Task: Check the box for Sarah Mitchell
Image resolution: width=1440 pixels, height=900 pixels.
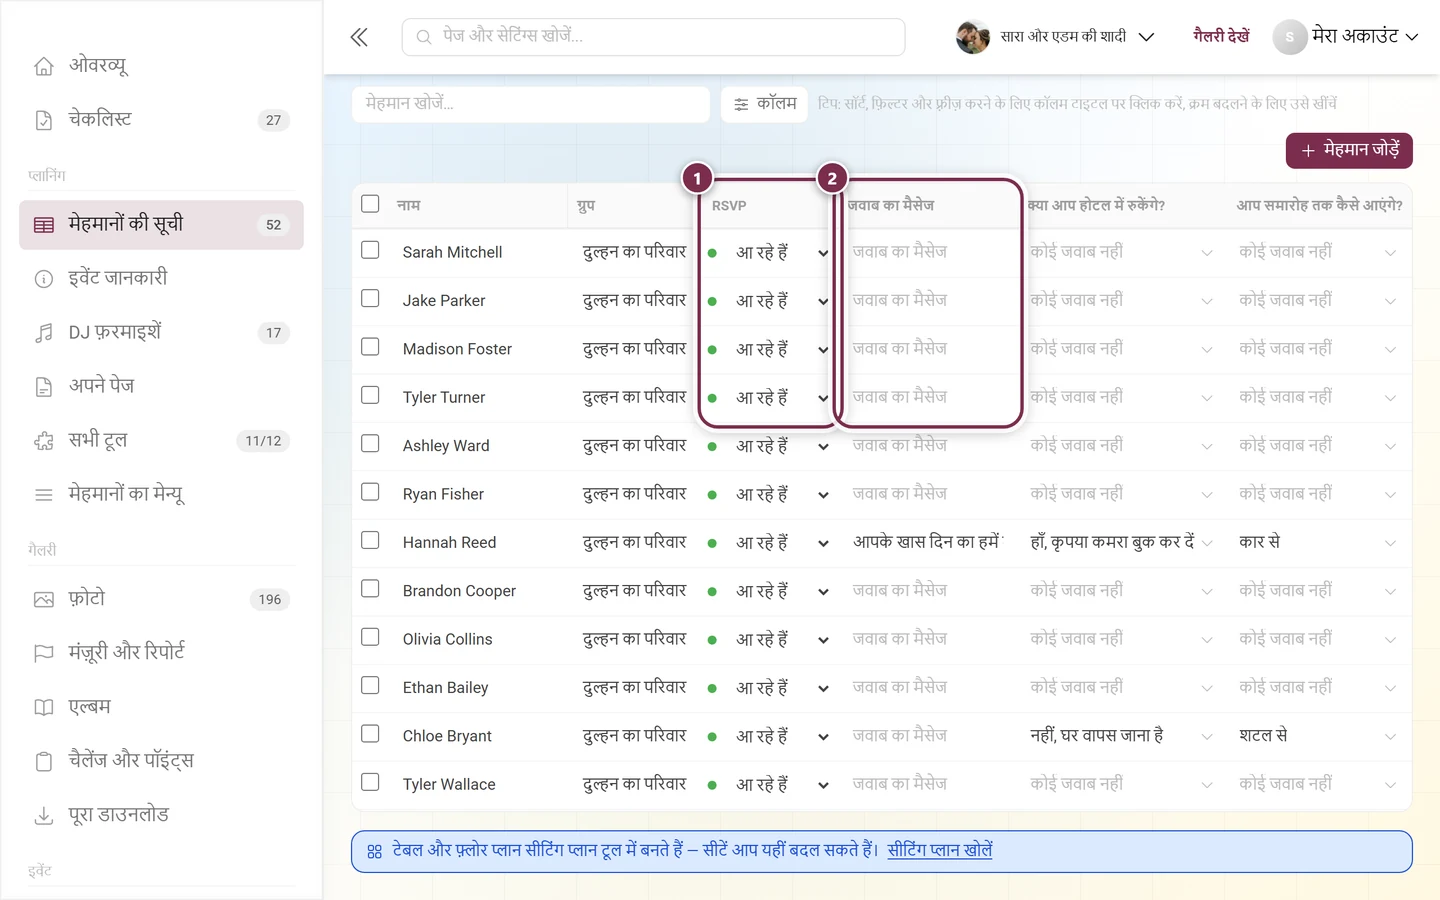Action: click(370, 250)
